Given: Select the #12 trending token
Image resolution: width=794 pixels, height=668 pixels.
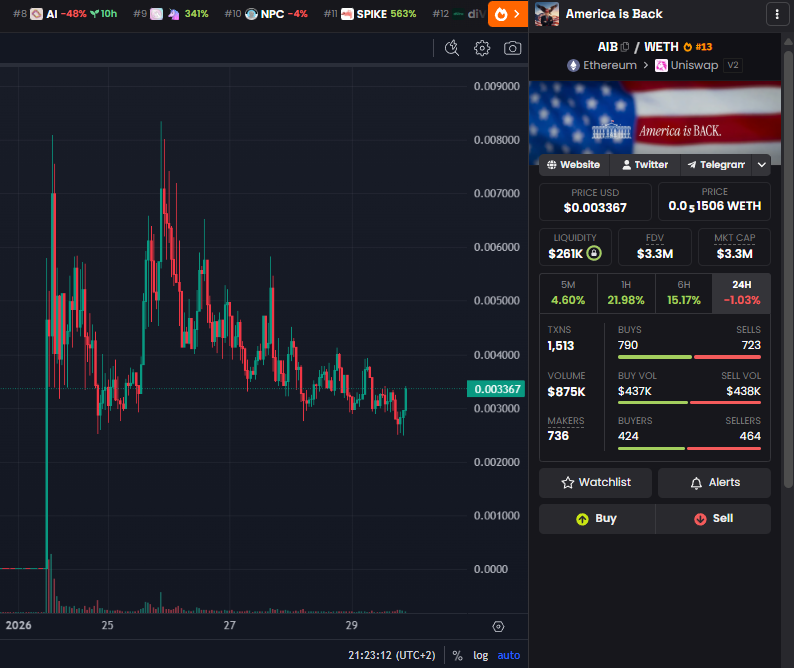Looking at the screenshot, I should (x=459, y=14).
